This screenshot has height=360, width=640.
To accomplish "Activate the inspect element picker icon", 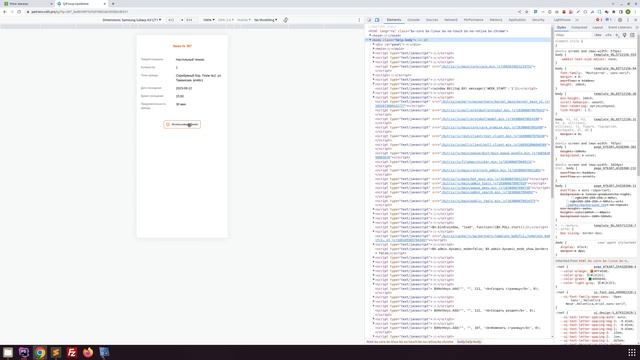I will (x=369, y=20).
